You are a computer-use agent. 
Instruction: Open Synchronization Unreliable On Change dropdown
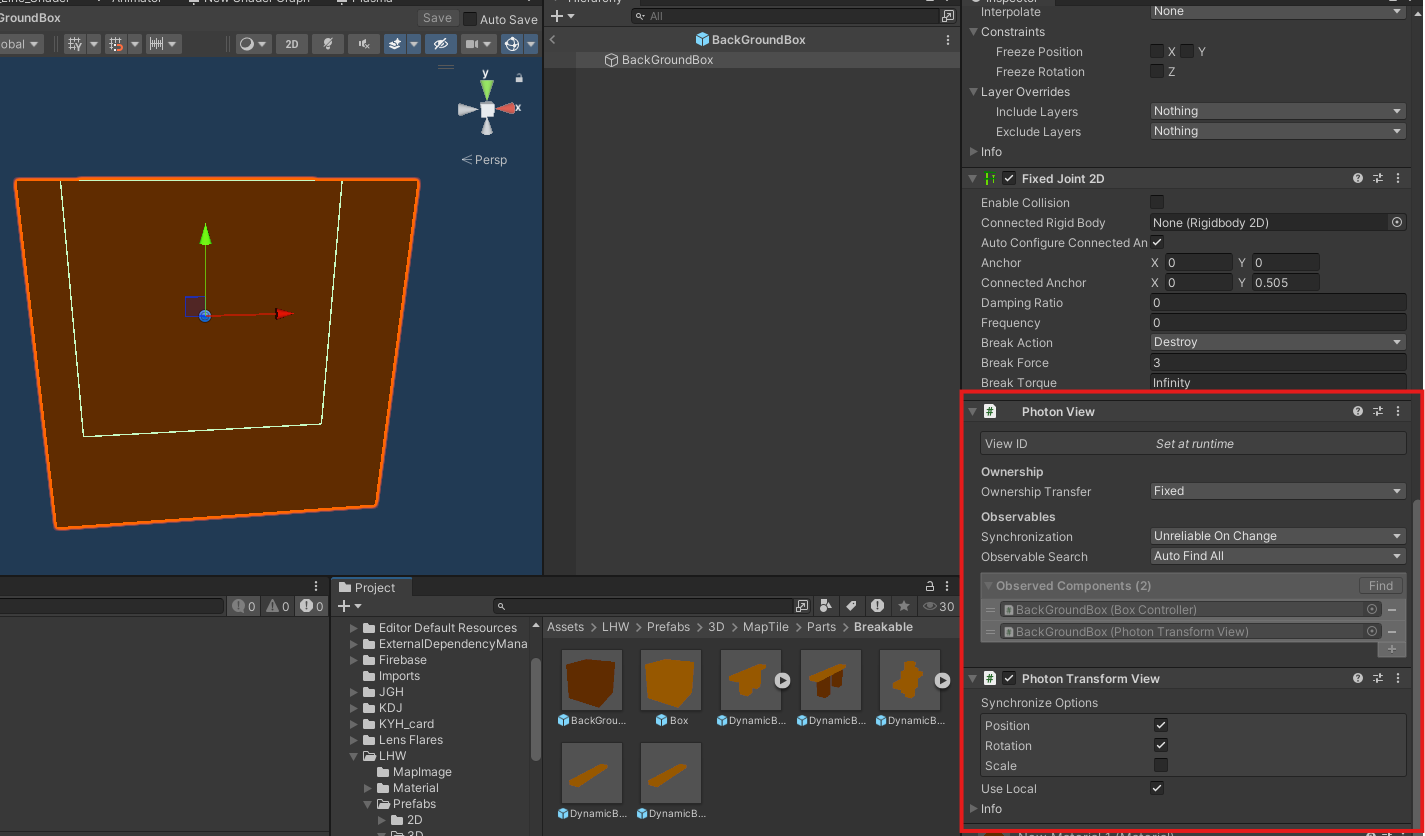1278,536
